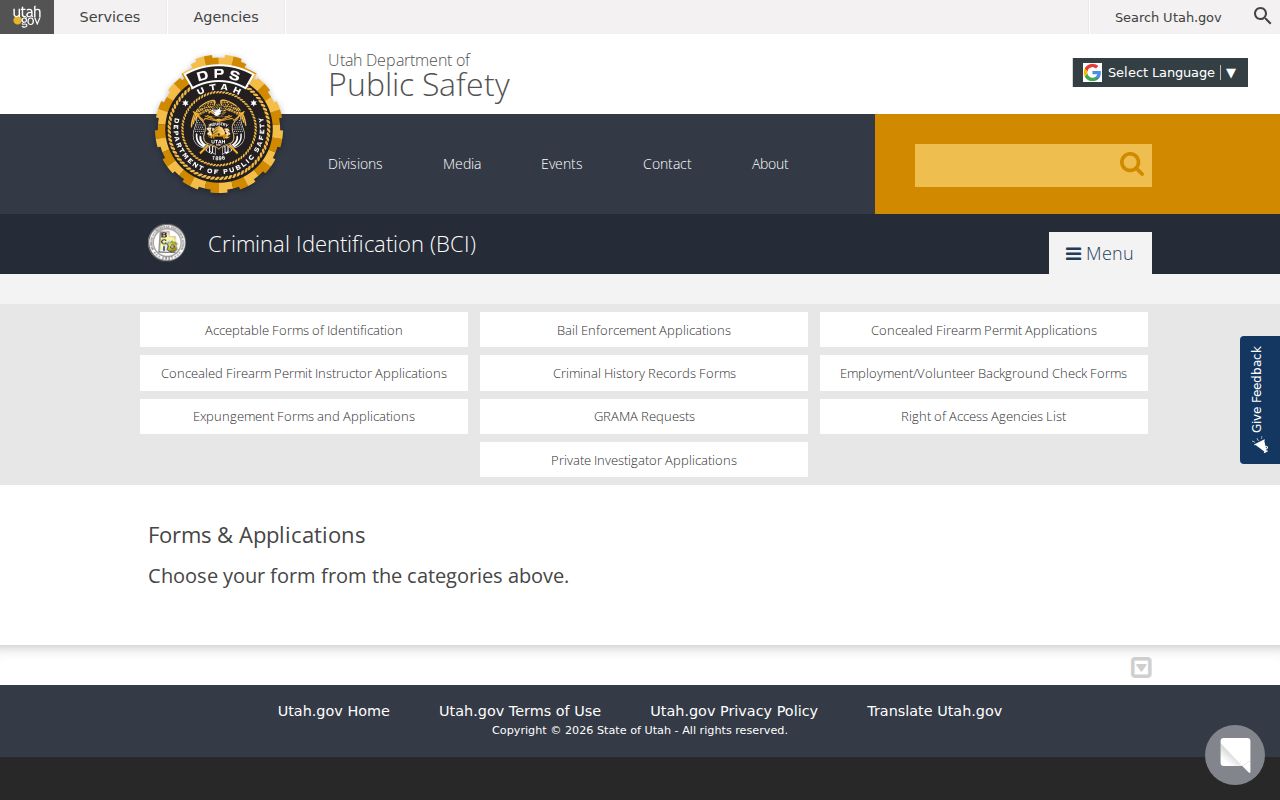
Task: Open the chat bubble icon
Action: tap(1235, 755)
